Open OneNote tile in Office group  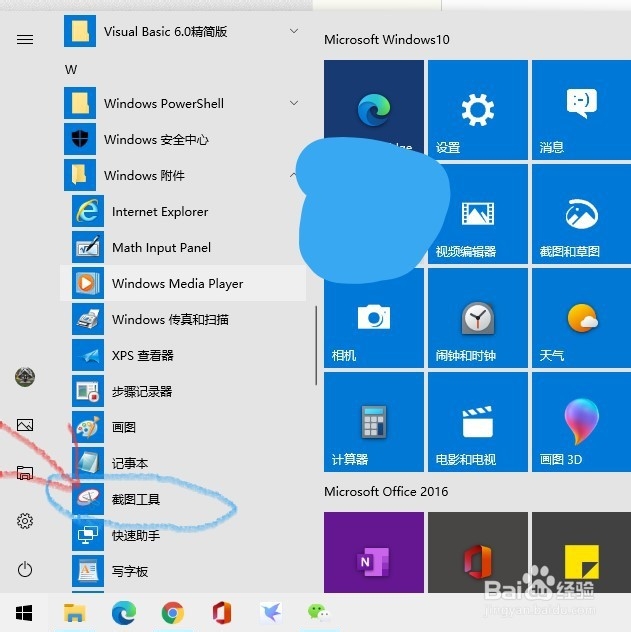(374, 552)
